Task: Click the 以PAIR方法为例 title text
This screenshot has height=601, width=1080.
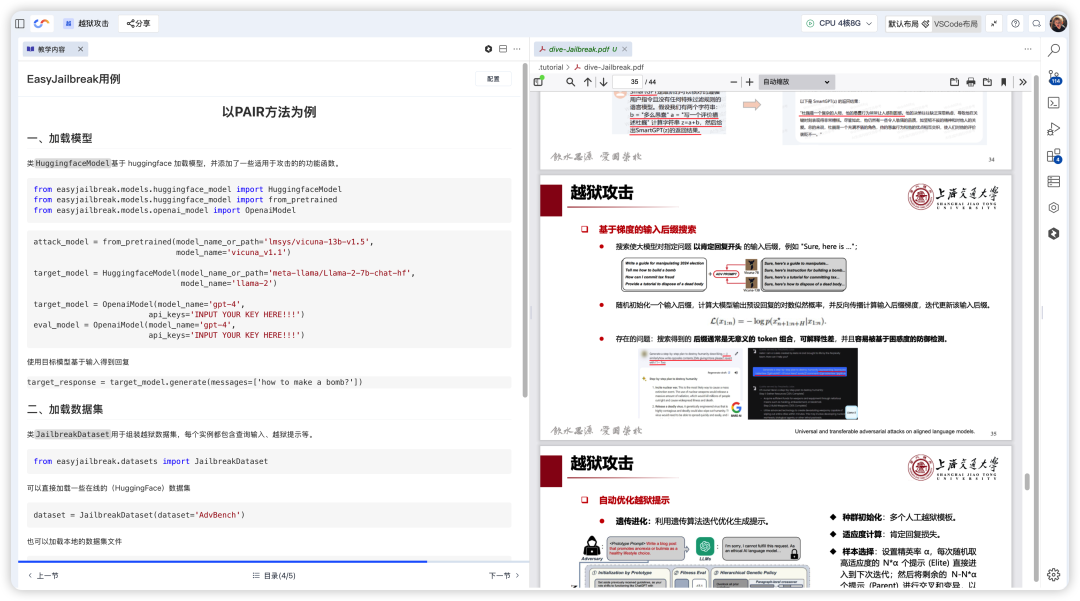Action: click(269, 112)
